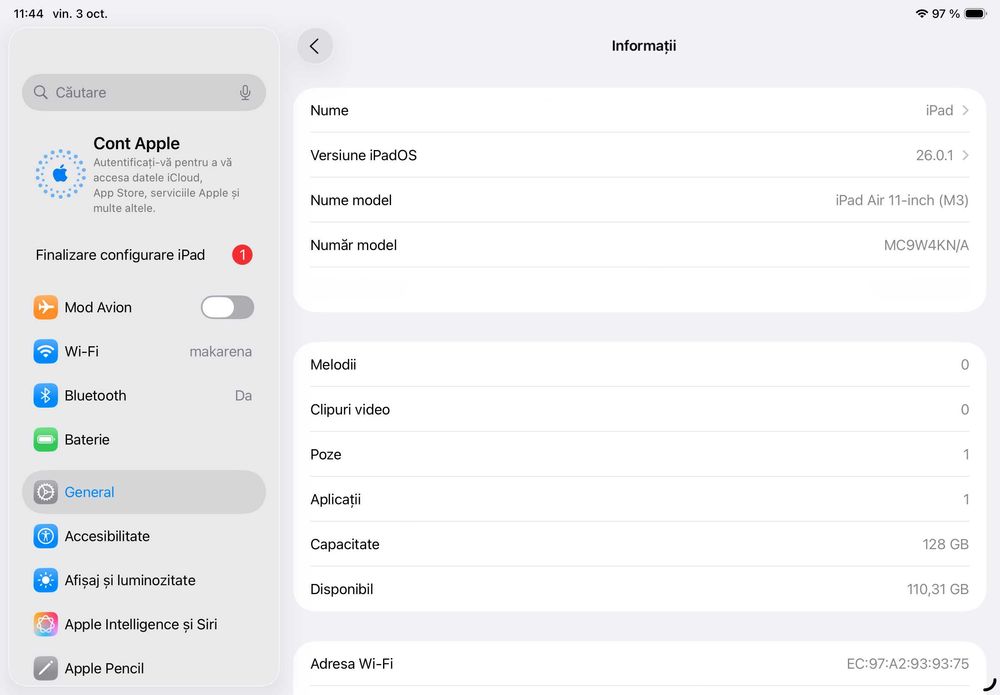The image size is (1000, 695).
Task: Tap the General gear icon
Action: click(45, 492)
